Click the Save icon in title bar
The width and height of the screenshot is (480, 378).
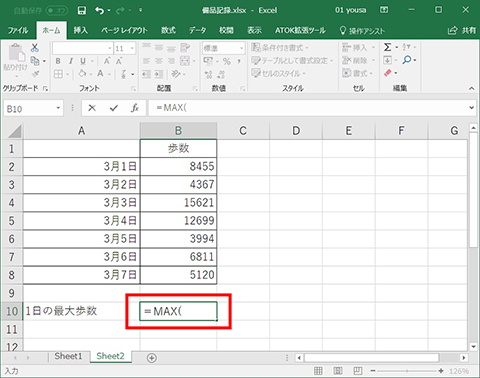coord(82,11)
